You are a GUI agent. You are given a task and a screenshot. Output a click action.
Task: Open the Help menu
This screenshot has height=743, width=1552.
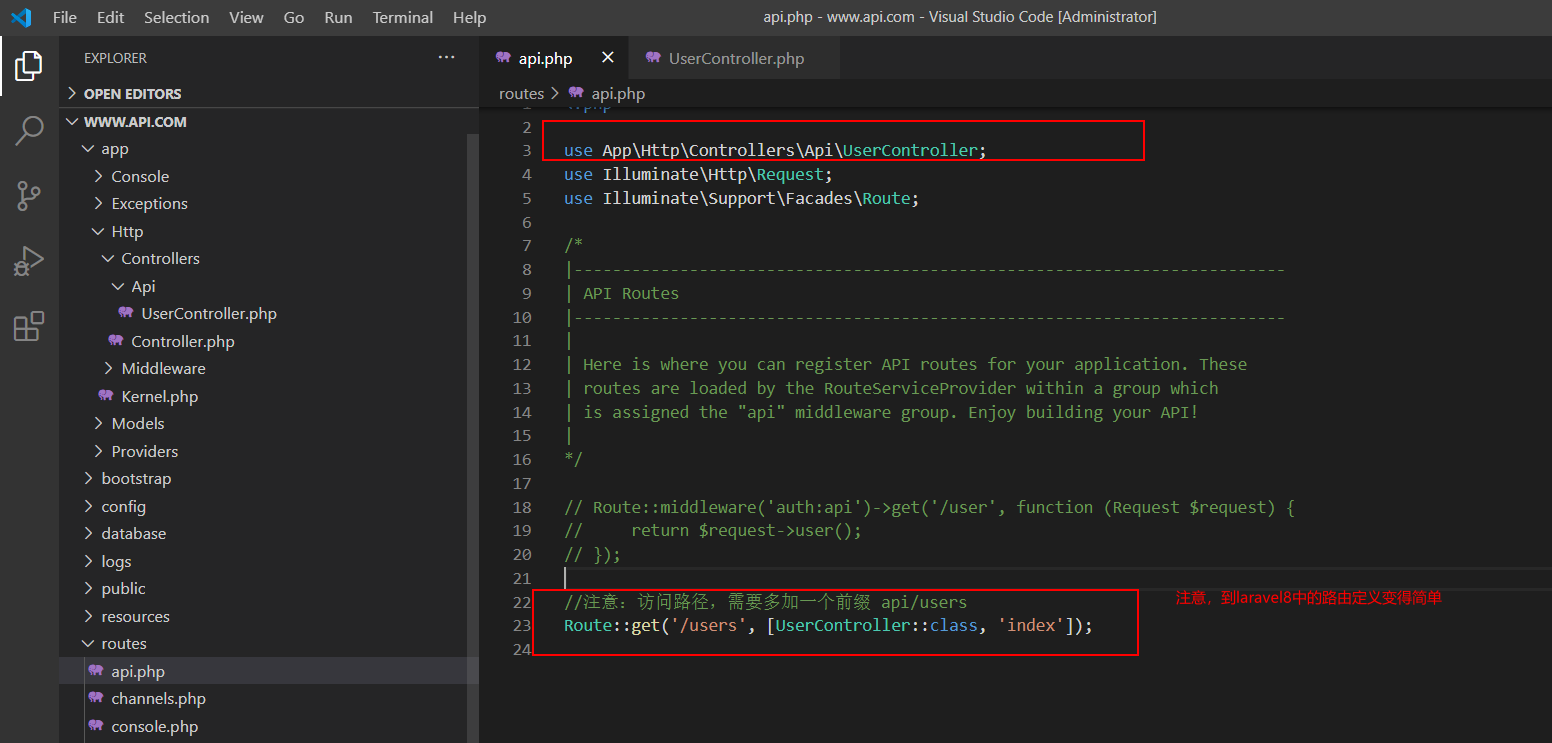point(470,17)
